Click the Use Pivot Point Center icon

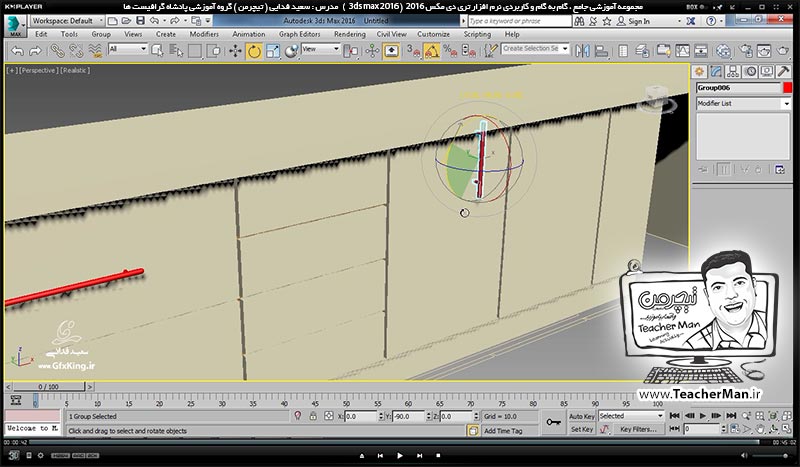pos(351,51)
